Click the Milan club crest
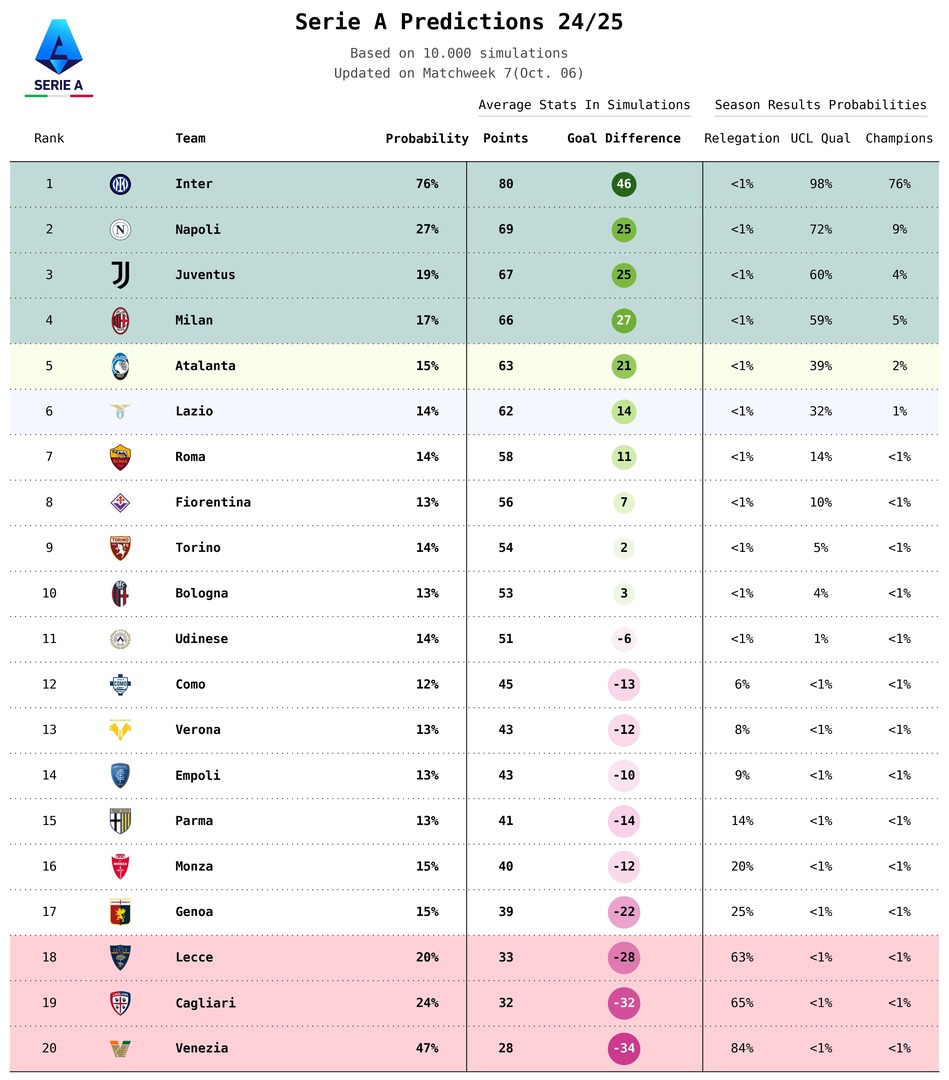 (x=120, y=321)
